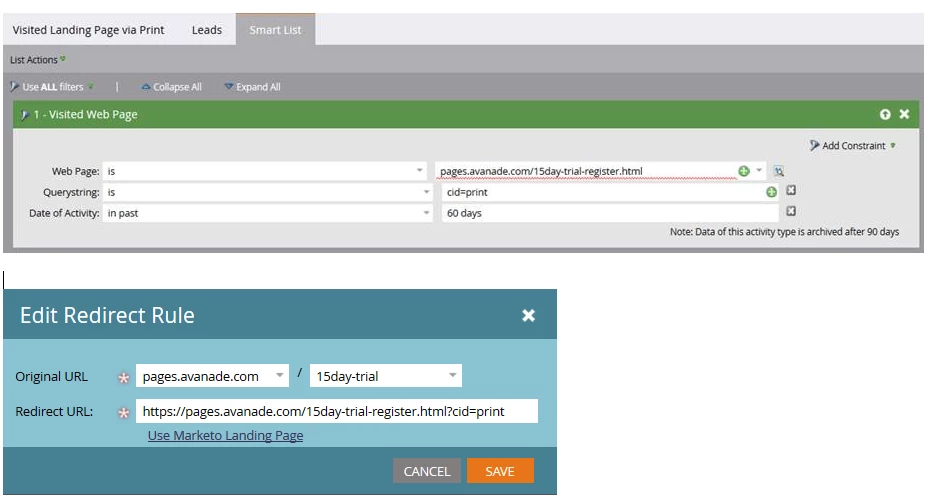Click the Redirect URL input field
The image size is (935, 502).
pos(337,411)
